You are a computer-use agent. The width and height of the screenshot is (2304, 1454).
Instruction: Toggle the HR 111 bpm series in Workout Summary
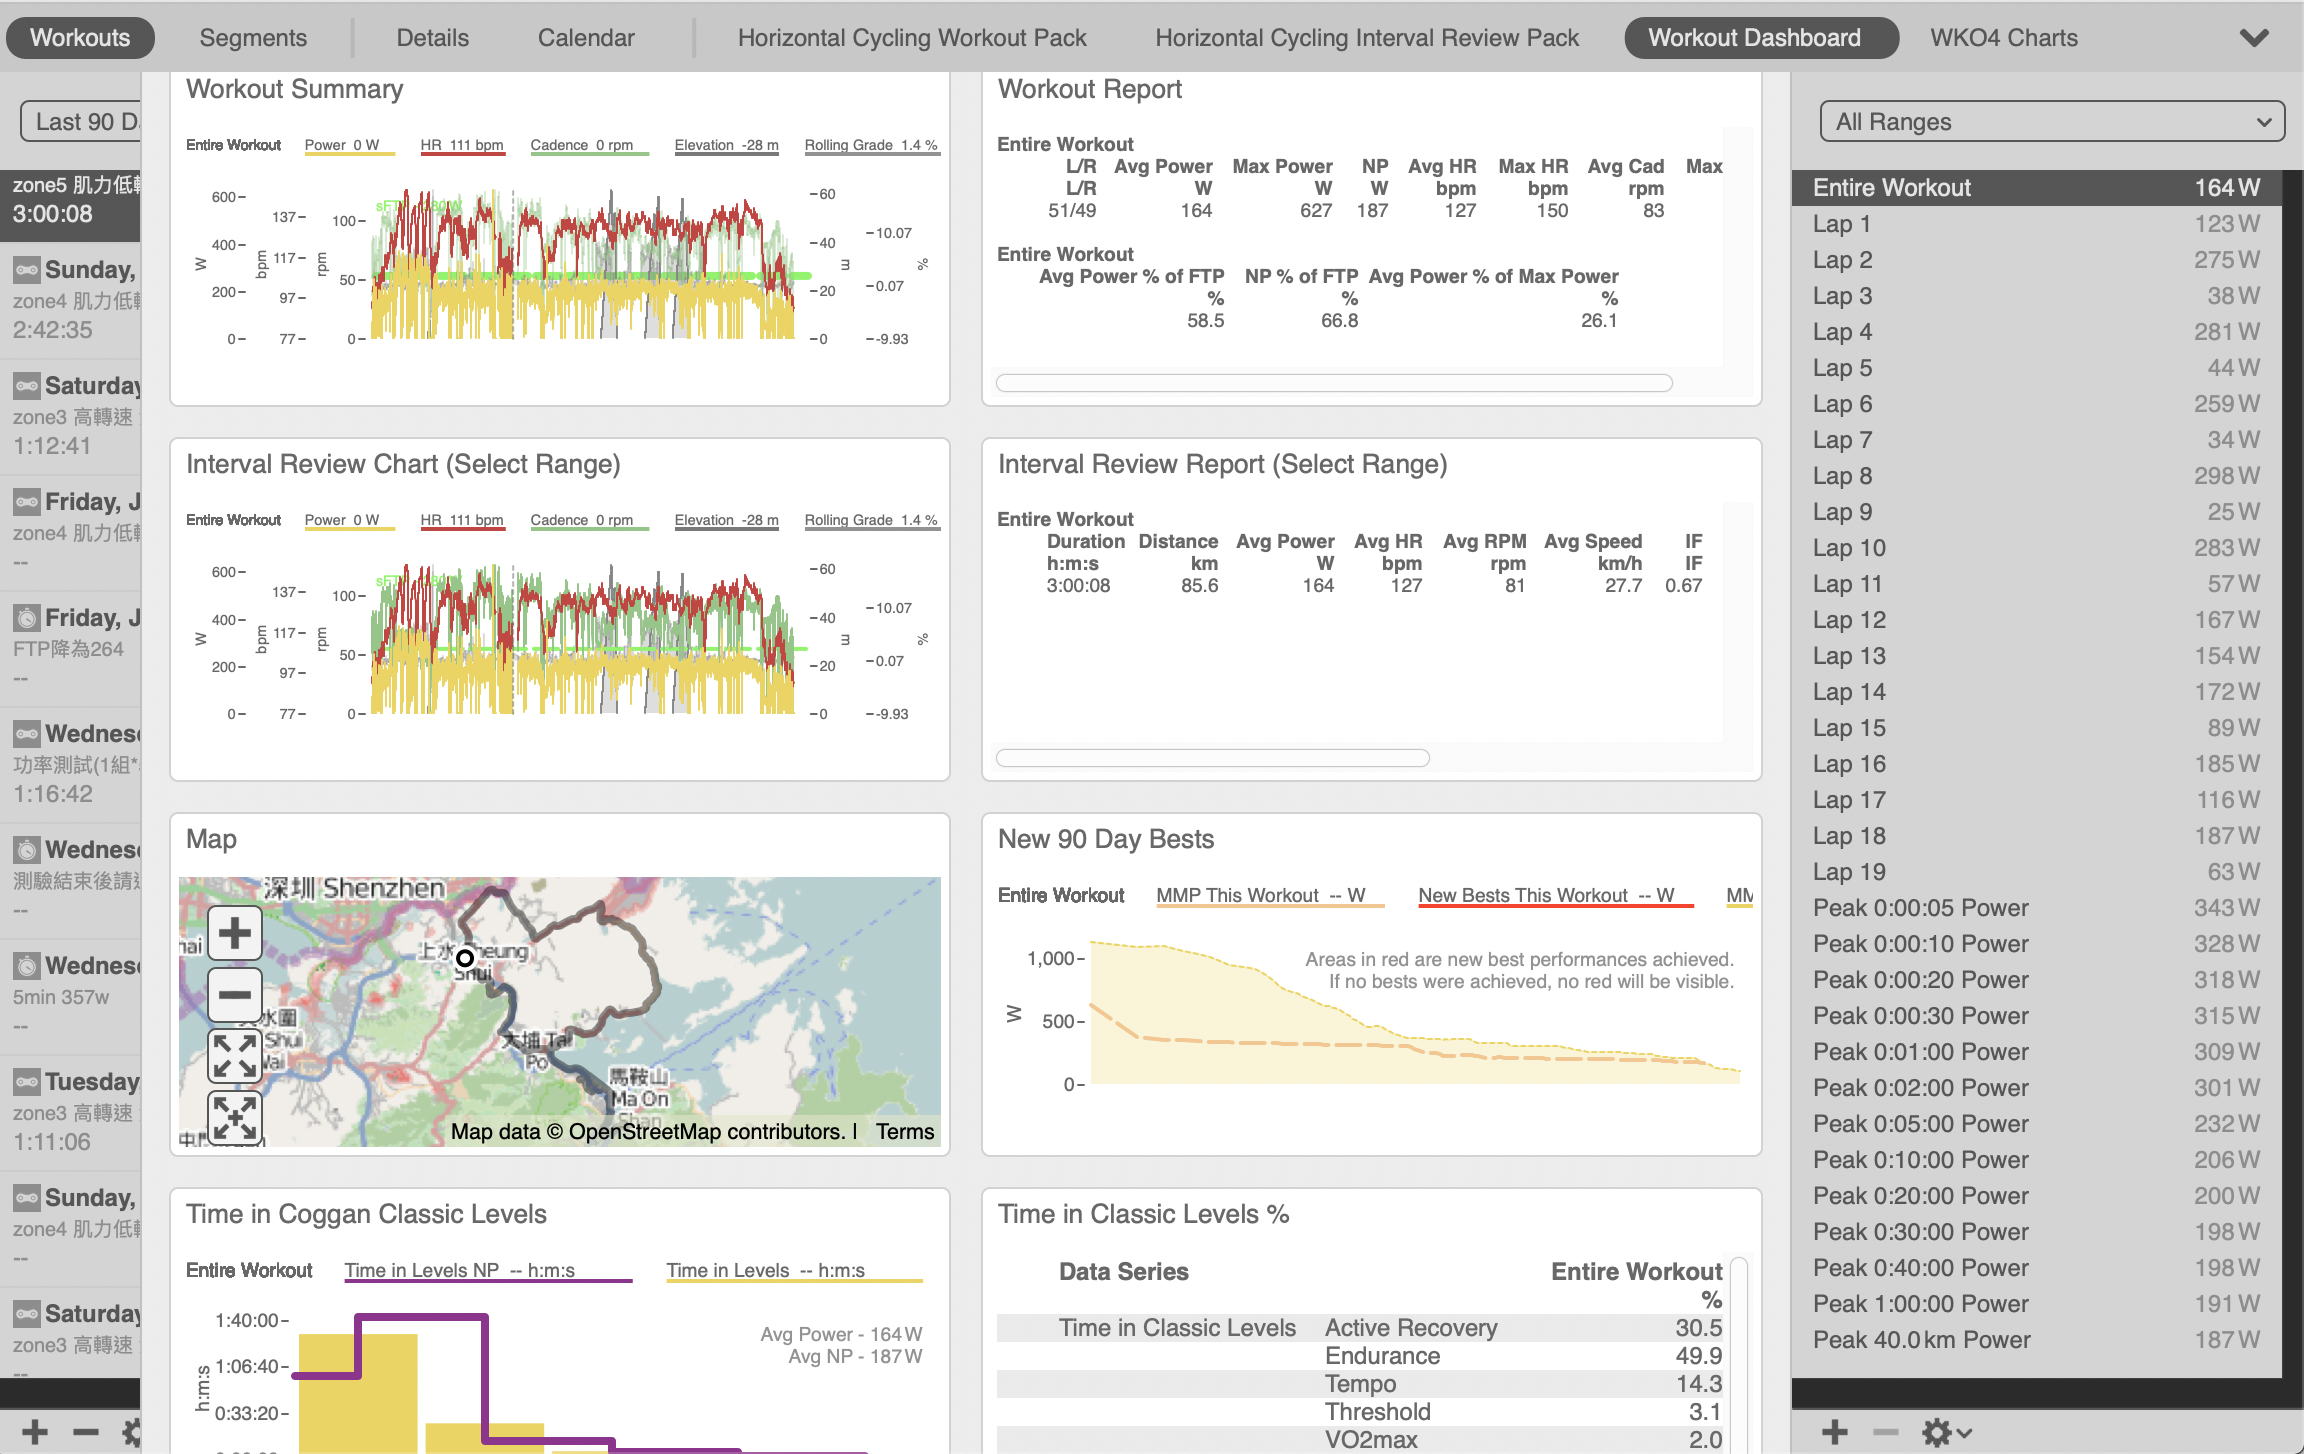click(x=461, y=145)
